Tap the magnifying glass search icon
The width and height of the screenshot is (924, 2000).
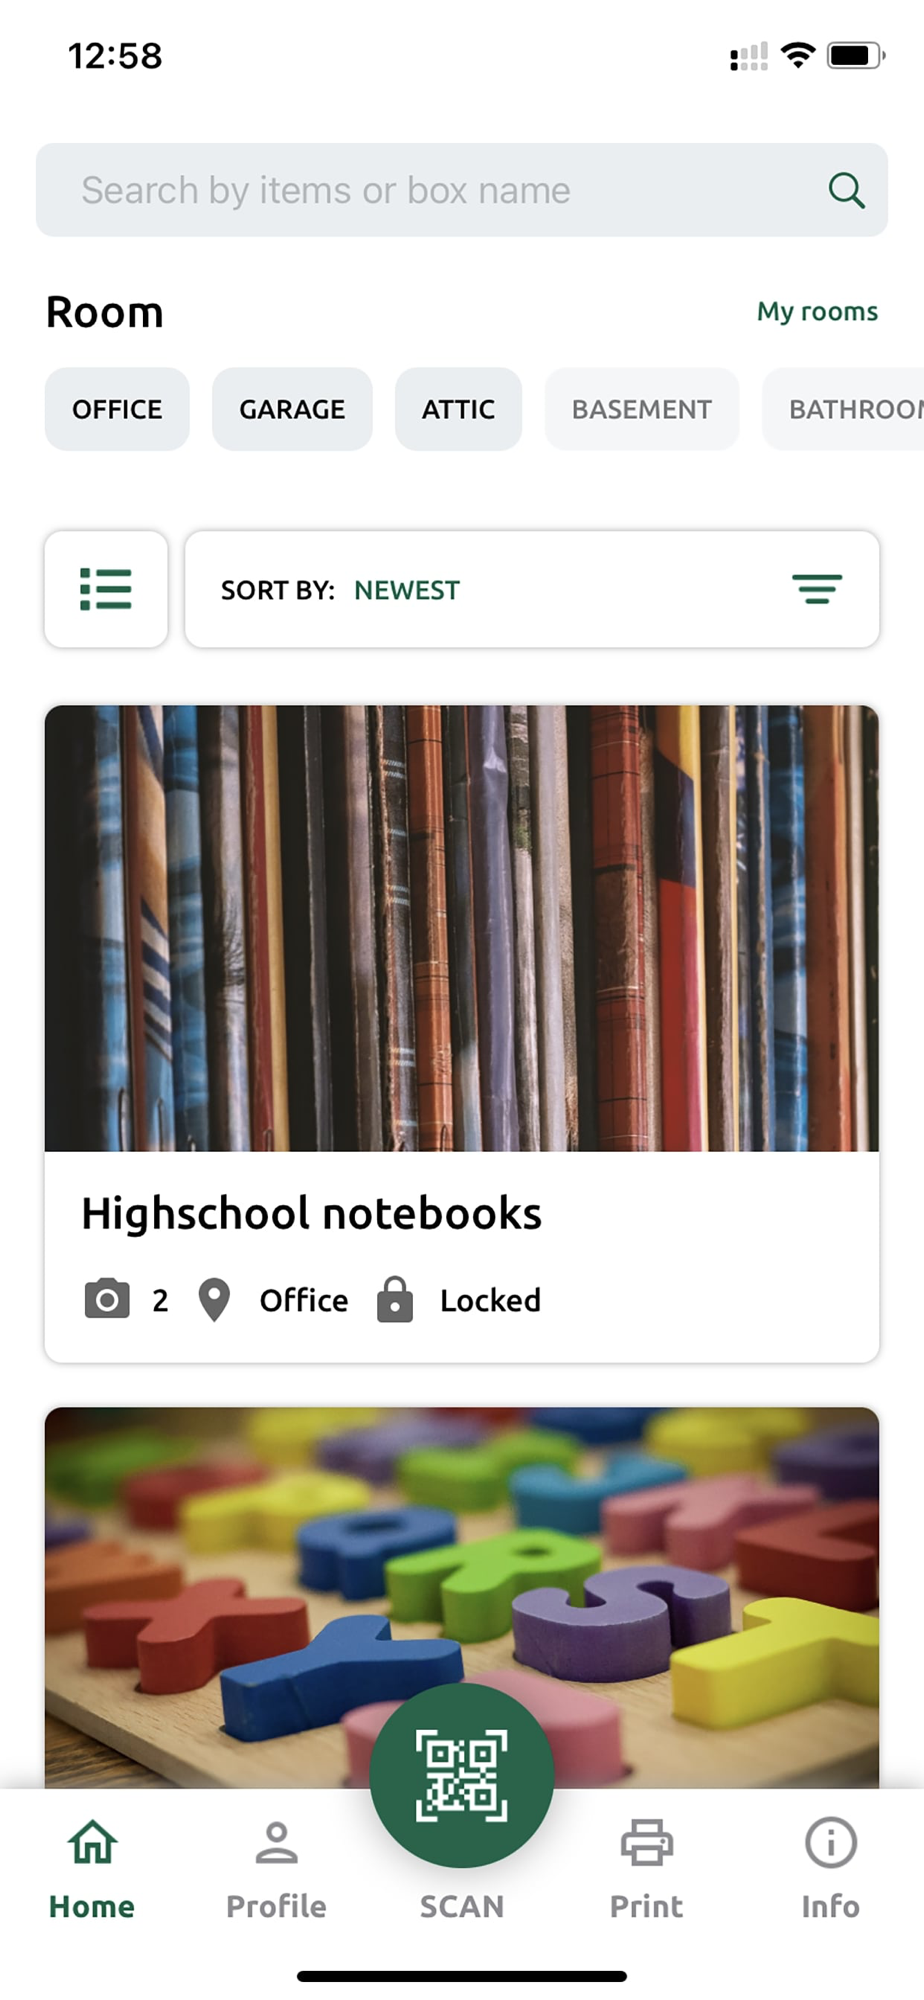pyautogui.click(x=846, y=190)
